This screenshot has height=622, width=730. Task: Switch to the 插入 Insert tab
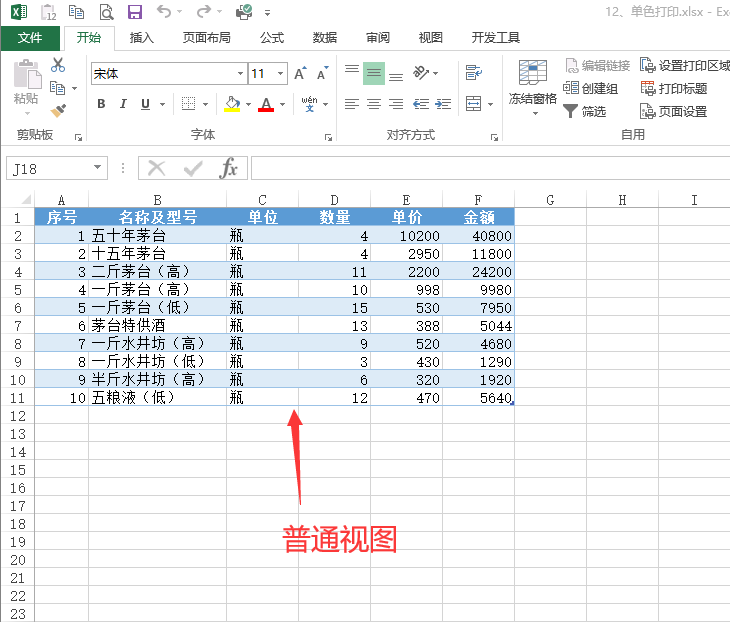(142, 38)
